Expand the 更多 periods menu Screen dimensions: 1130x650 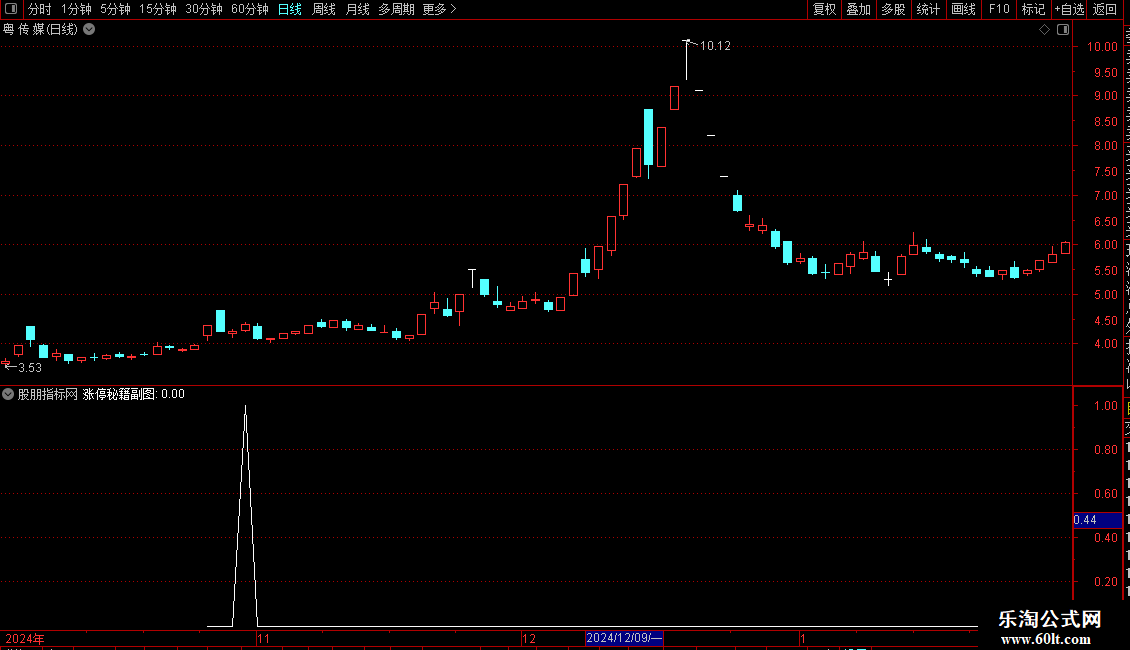click(440, 9)
